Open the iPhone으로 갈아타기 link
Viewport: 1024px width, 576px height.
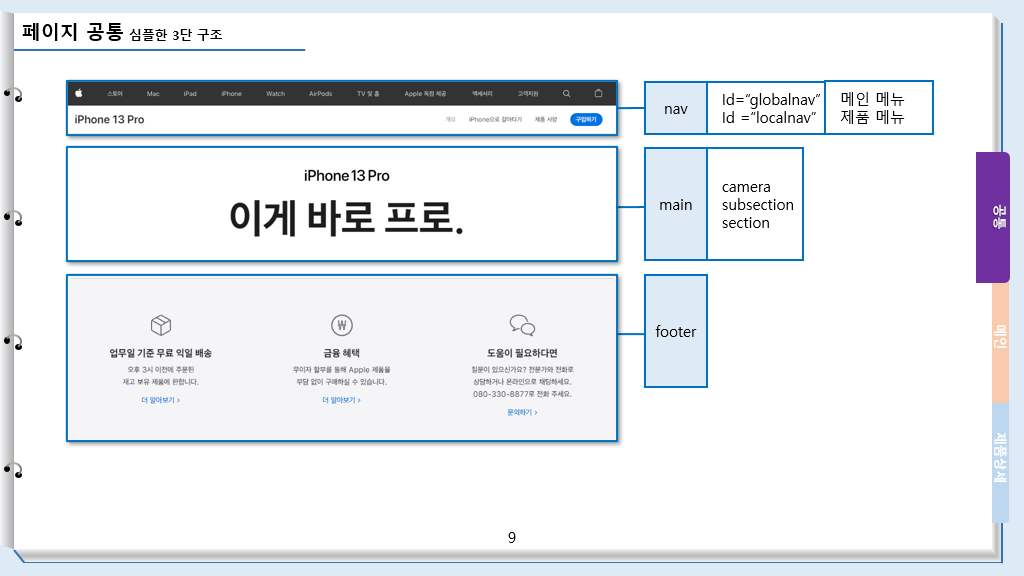click(495, 120)
